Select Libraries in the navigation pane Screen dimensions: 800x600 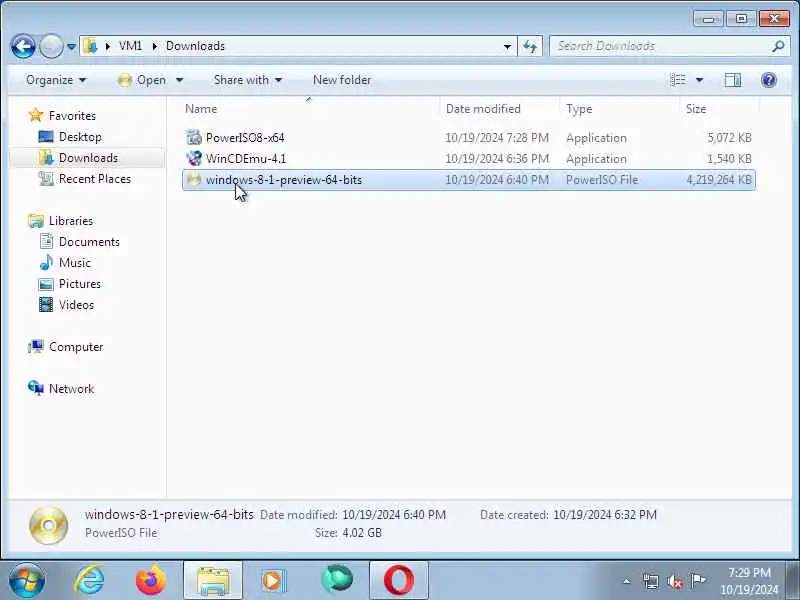coord(71,221)
